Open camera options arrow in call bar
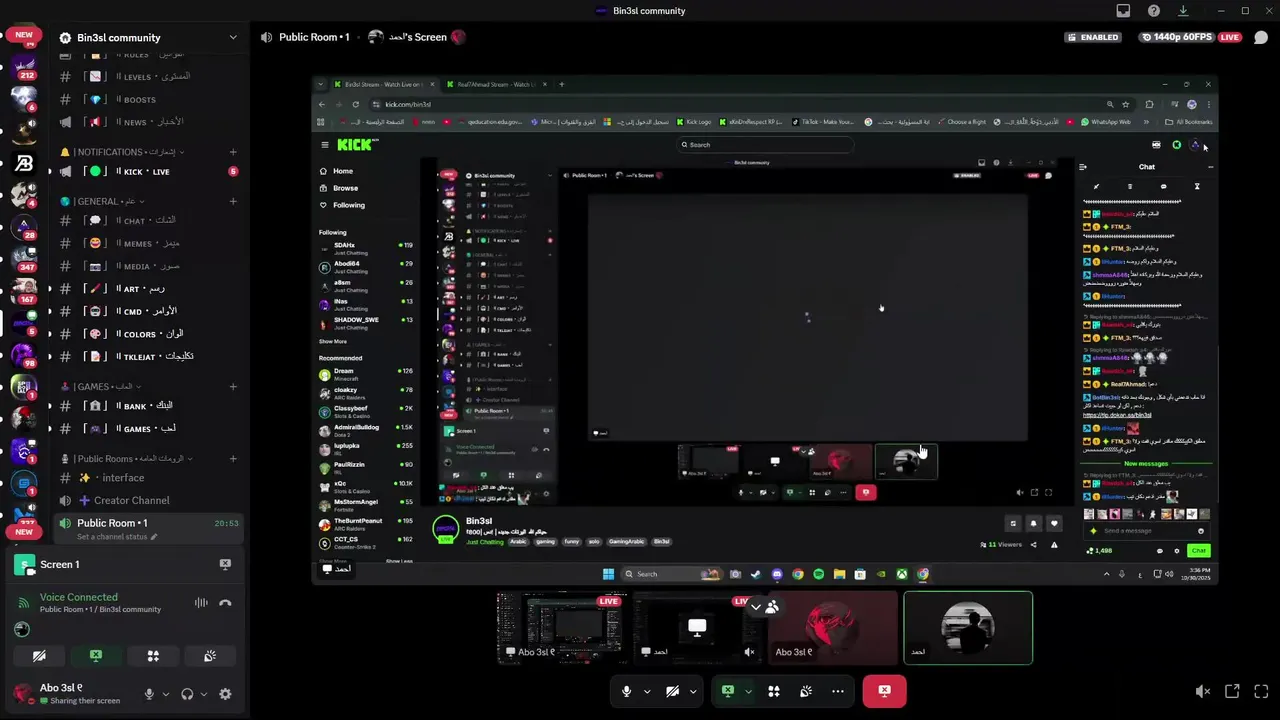This screenshot has width=1280, height=720. coord(693,691)
